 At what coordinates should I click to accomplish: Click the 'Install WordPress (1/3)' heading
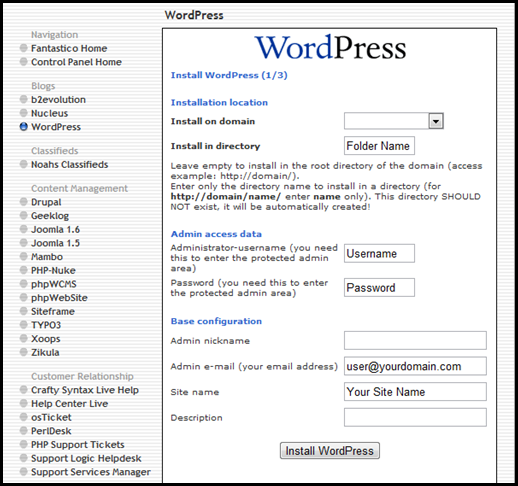tap(229, 75)
